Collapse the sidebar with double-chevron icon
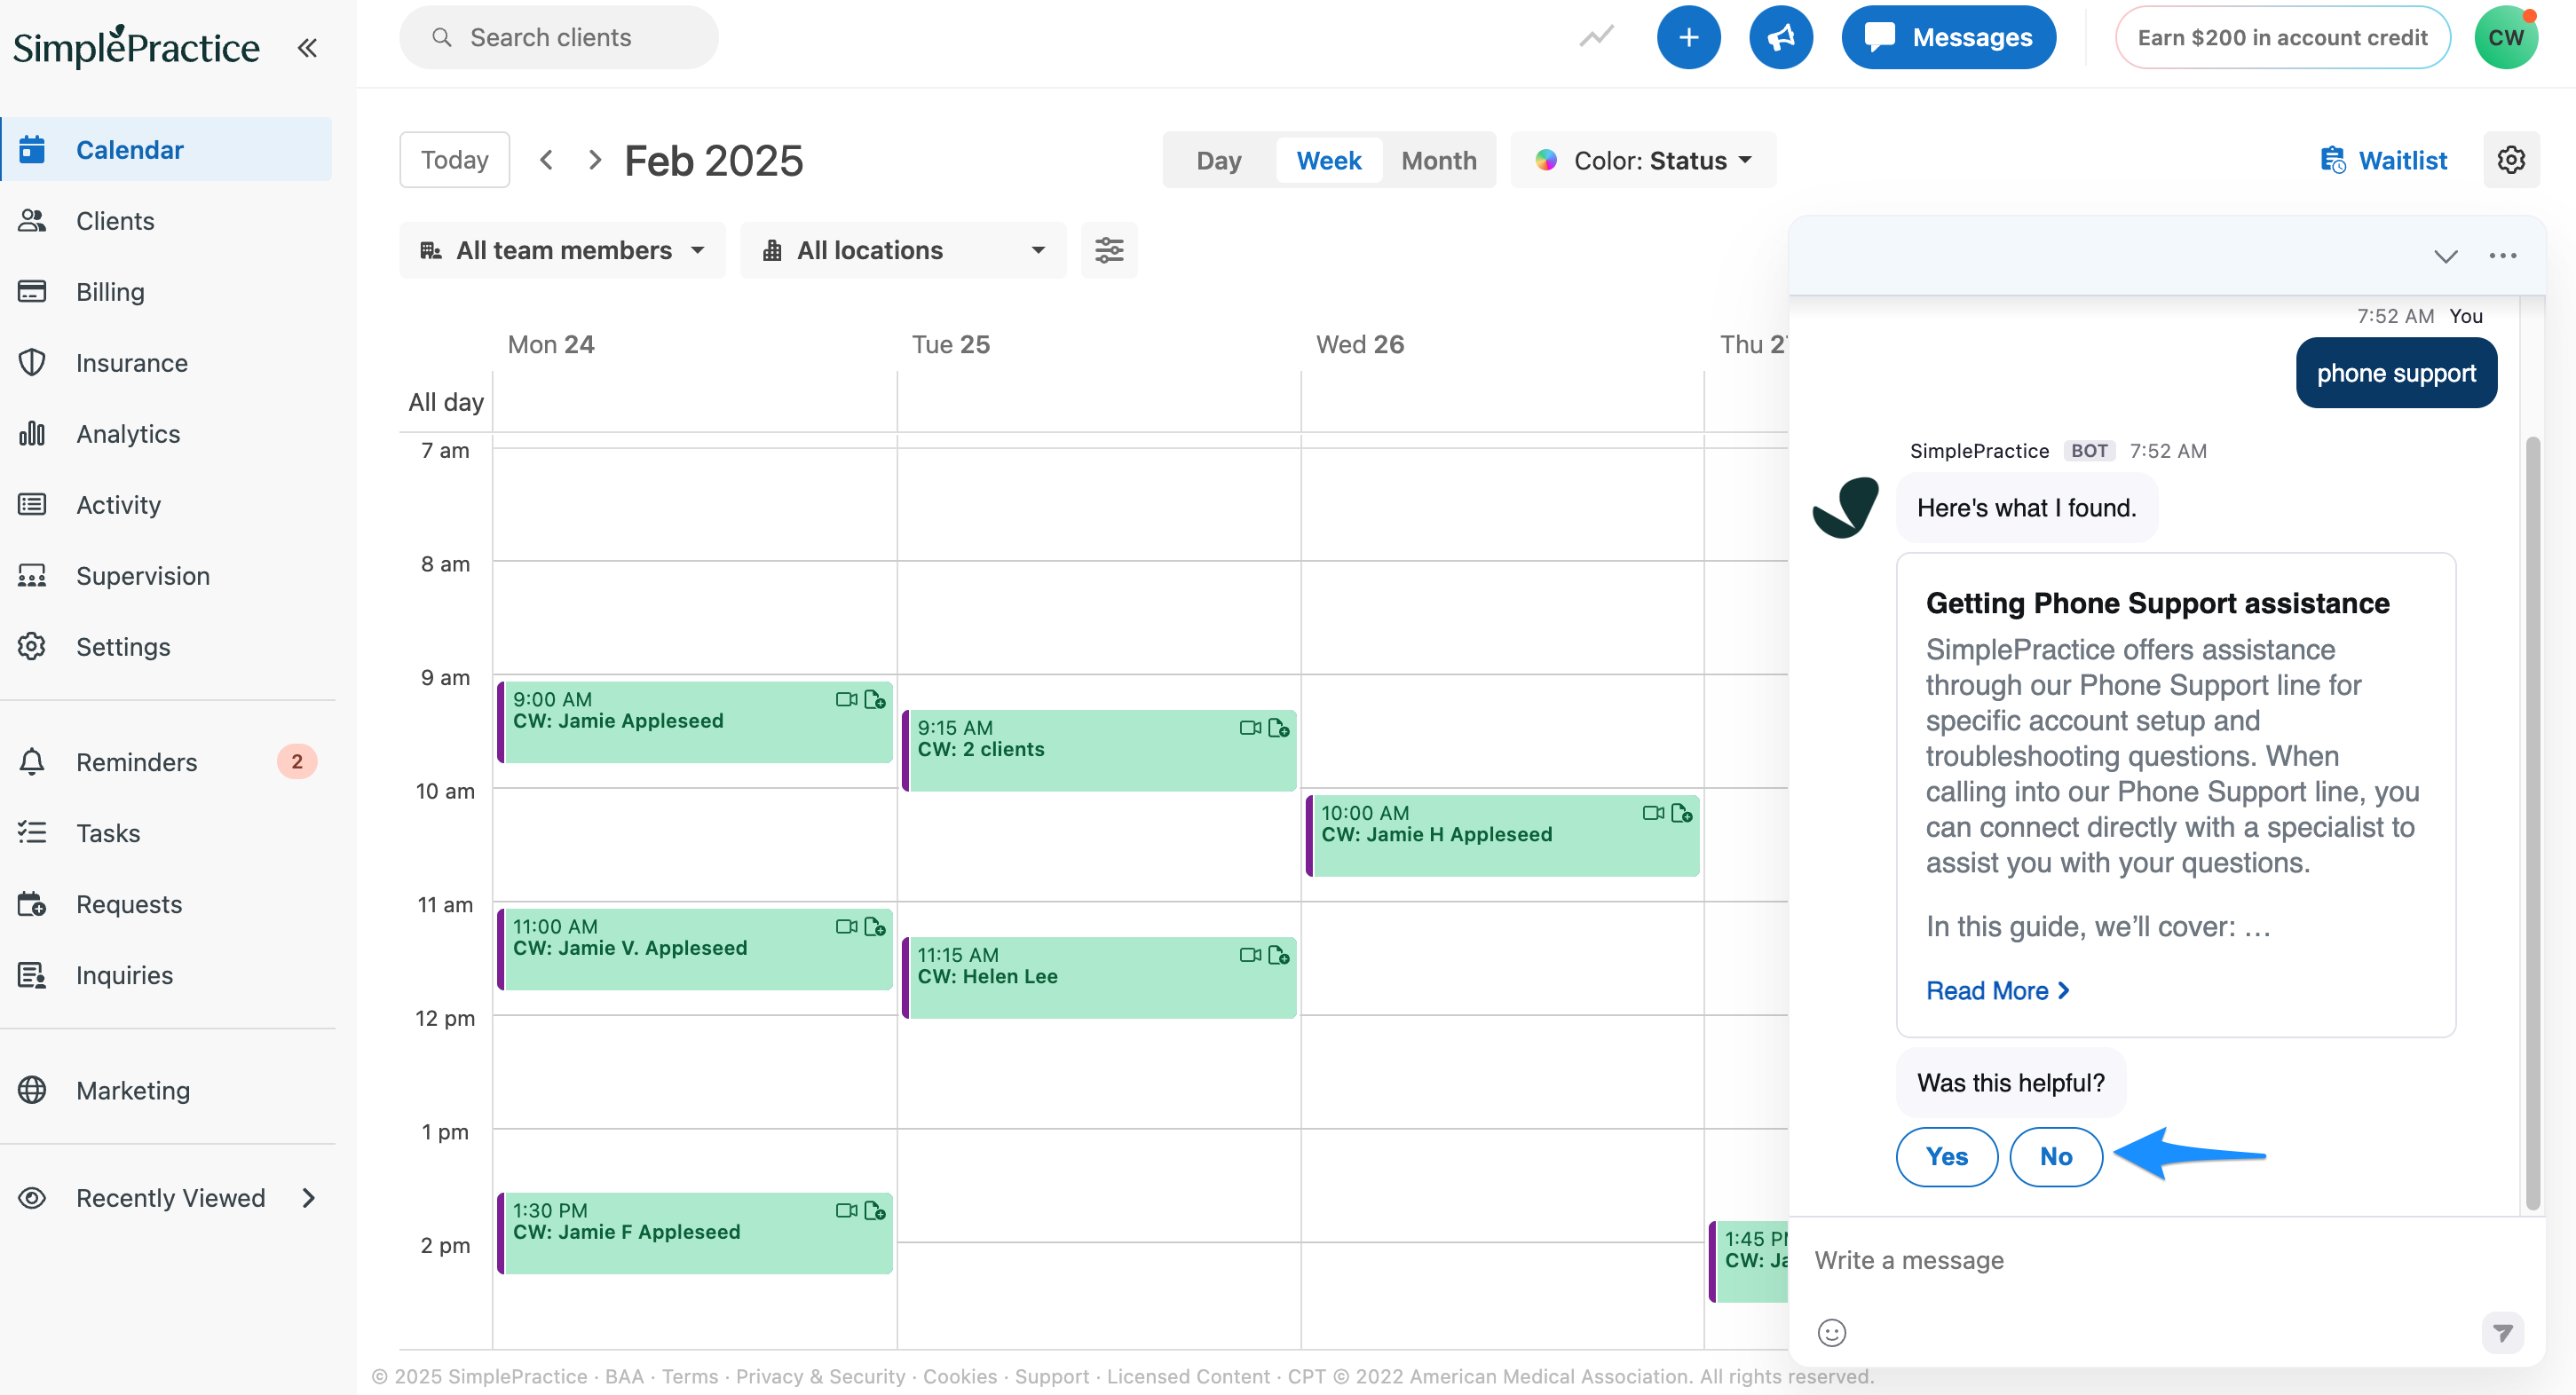 pos(307,47)
